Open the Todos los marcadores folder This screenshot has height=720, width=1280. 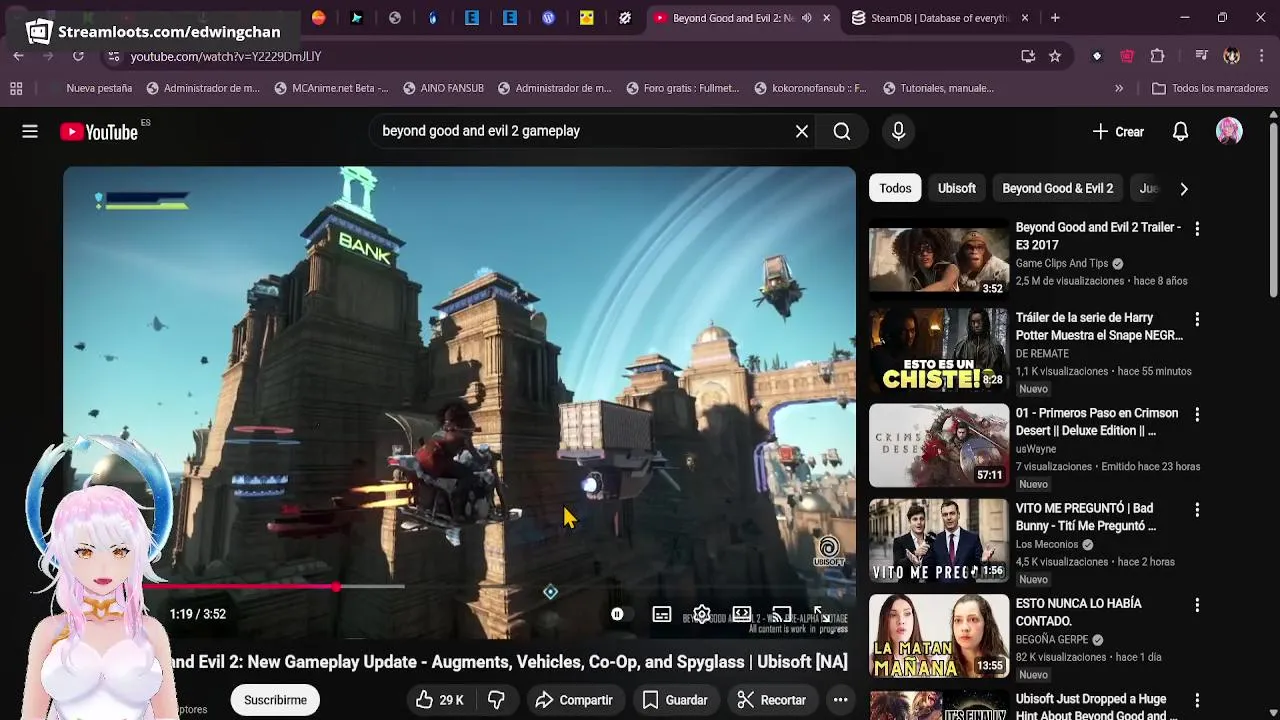tap(1210, 88)
